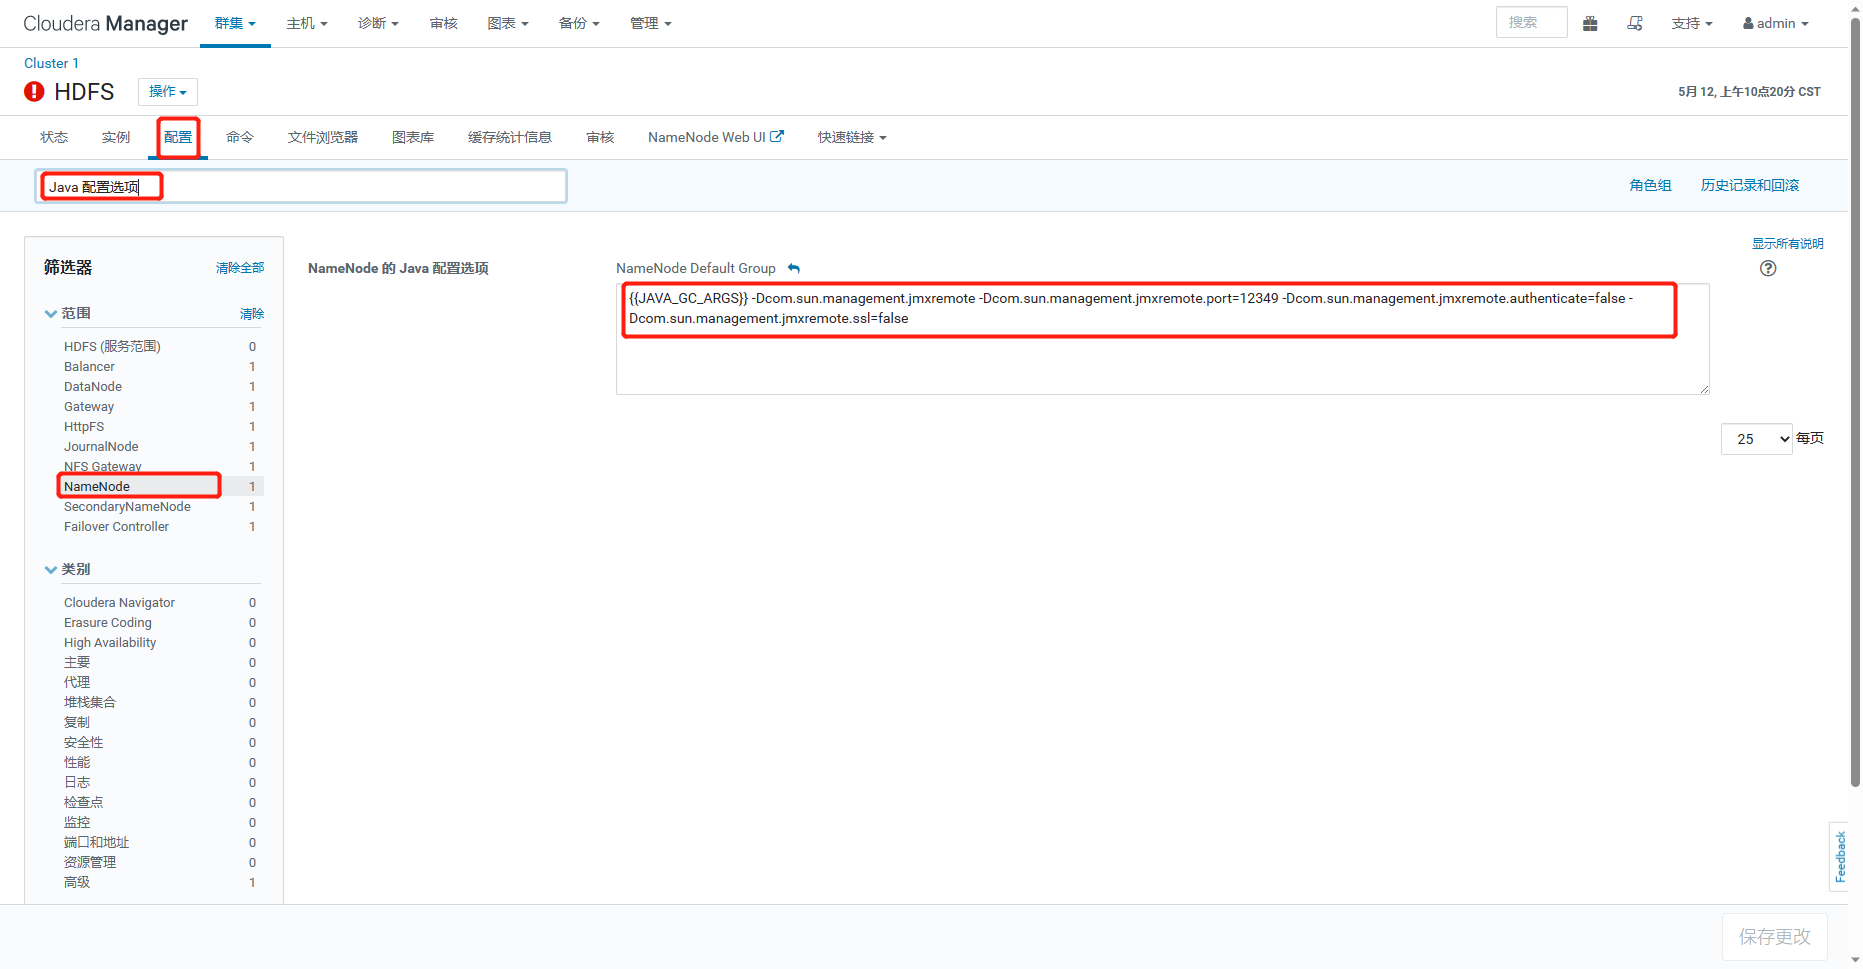This screenshot has width=1863, height=969.
Task: Open the 管理 dropdown menu
Action: click(651, 23)
